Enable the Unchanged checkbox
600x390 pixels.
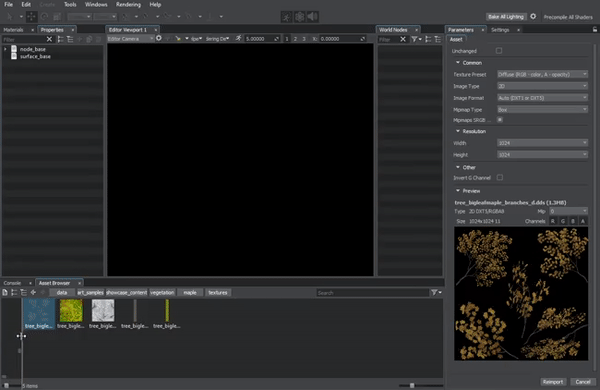[499, 51]
